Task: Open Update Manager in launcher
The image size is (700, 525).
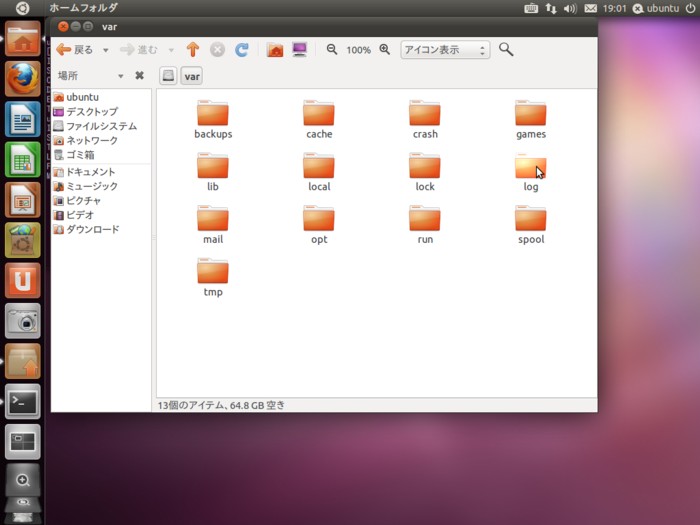Action: 23,361
